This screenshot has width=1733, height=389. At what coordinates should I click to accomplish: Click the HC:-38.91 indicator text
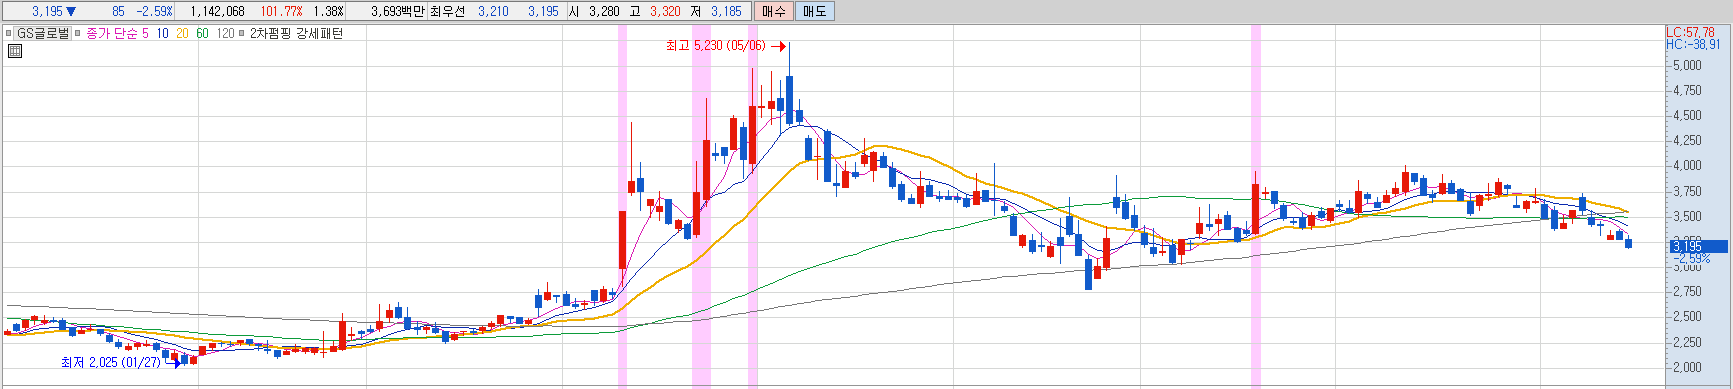click(x=1693, y=45)
